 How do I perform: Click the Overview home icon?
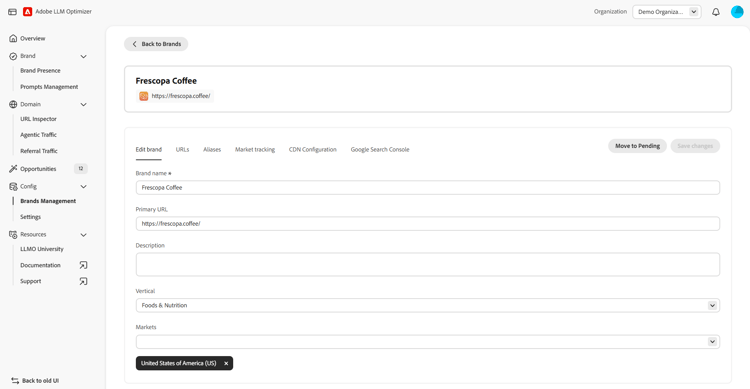click(13, 38)
